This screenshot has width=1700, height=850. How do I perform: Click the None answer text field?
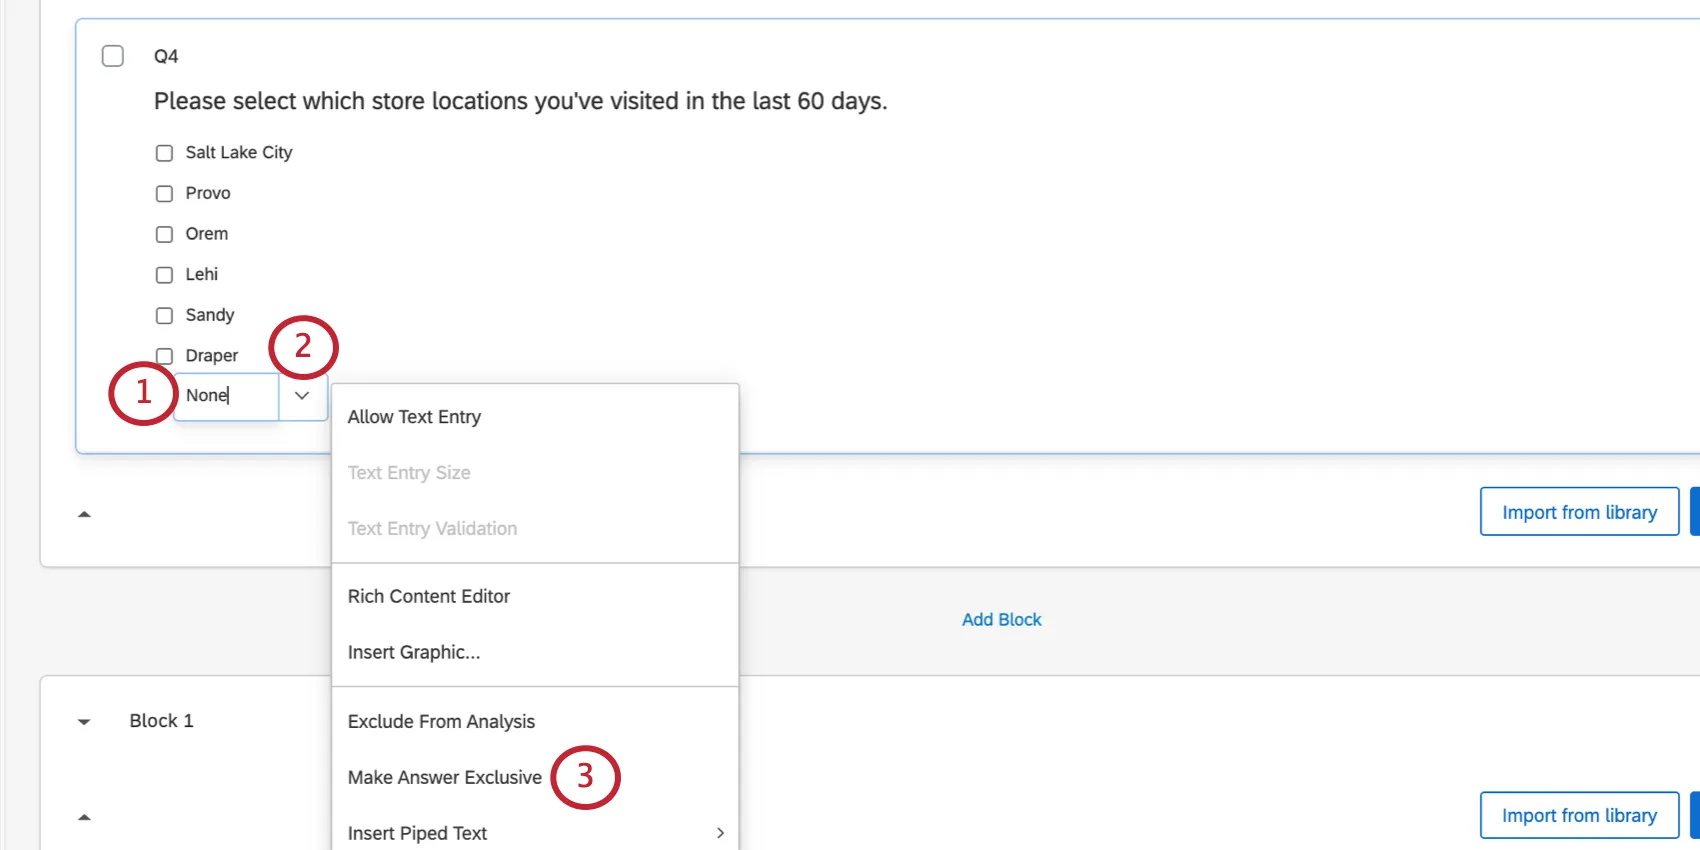(x=226, y=396)
